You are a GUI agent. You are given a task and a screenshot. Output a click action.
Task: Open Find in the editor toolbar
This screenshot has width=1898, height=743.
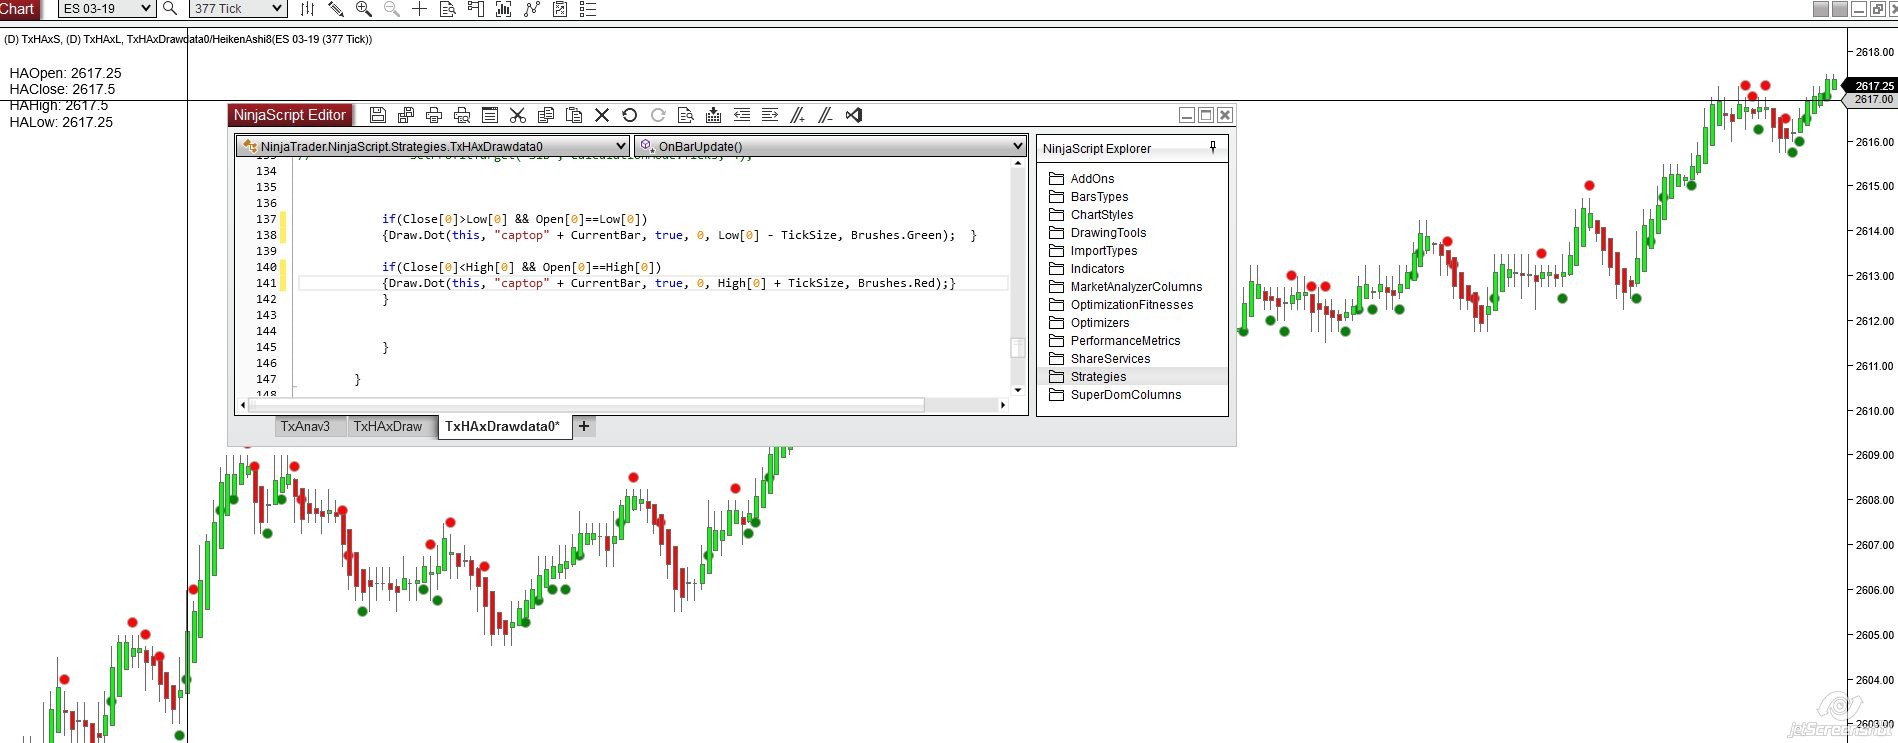[686, 115]
